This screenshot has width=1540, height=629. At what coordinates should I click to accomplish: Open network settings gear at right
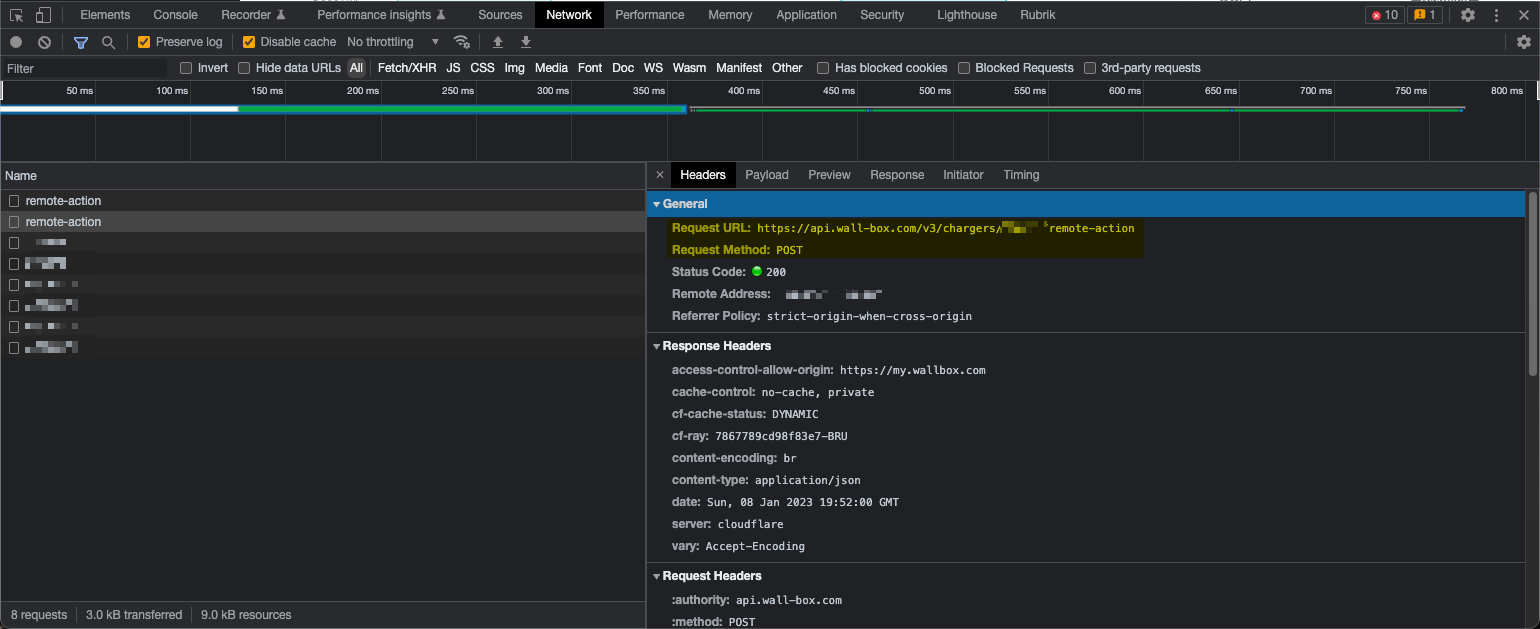point(1523,42)
